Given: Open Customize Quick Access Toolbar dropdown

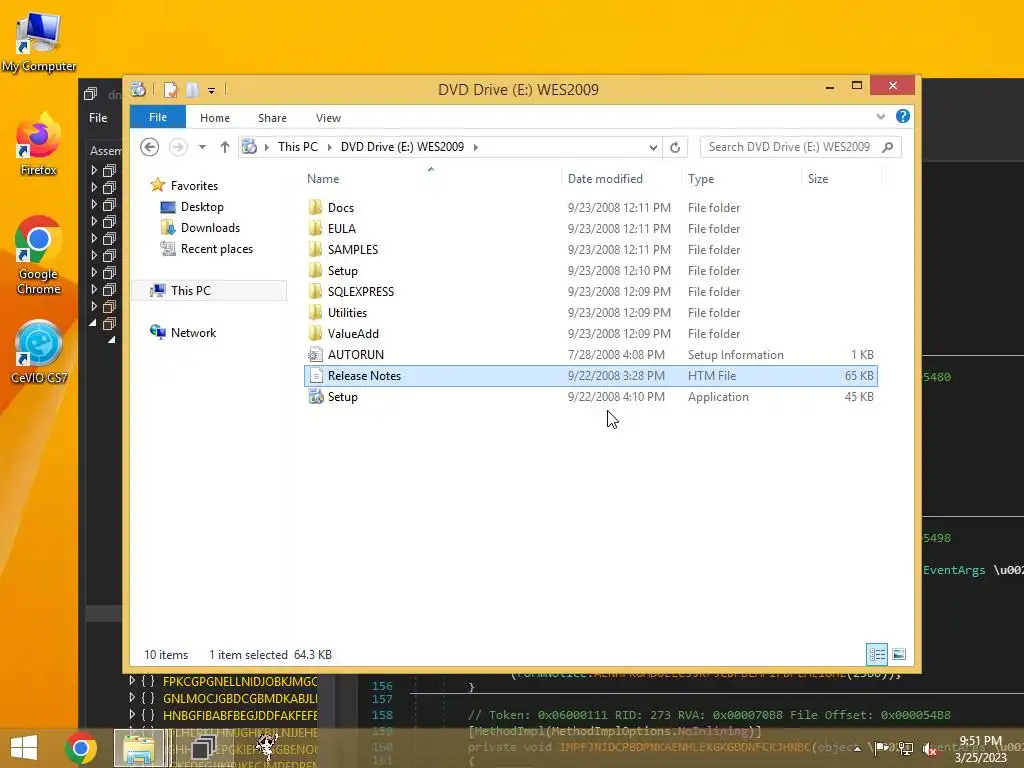Looking at the screenshot, I should (212, 90).
